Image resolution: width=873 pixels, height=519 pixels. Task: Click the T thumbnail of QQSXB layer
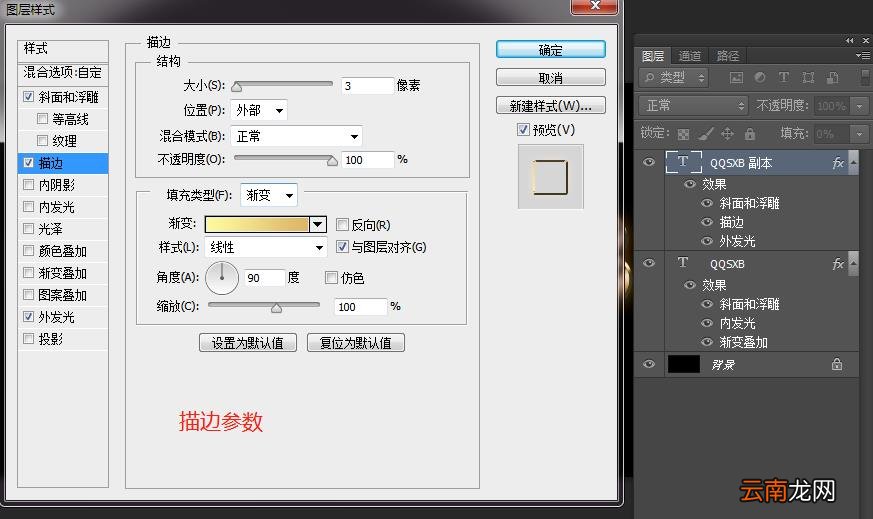tap(683, 262)
